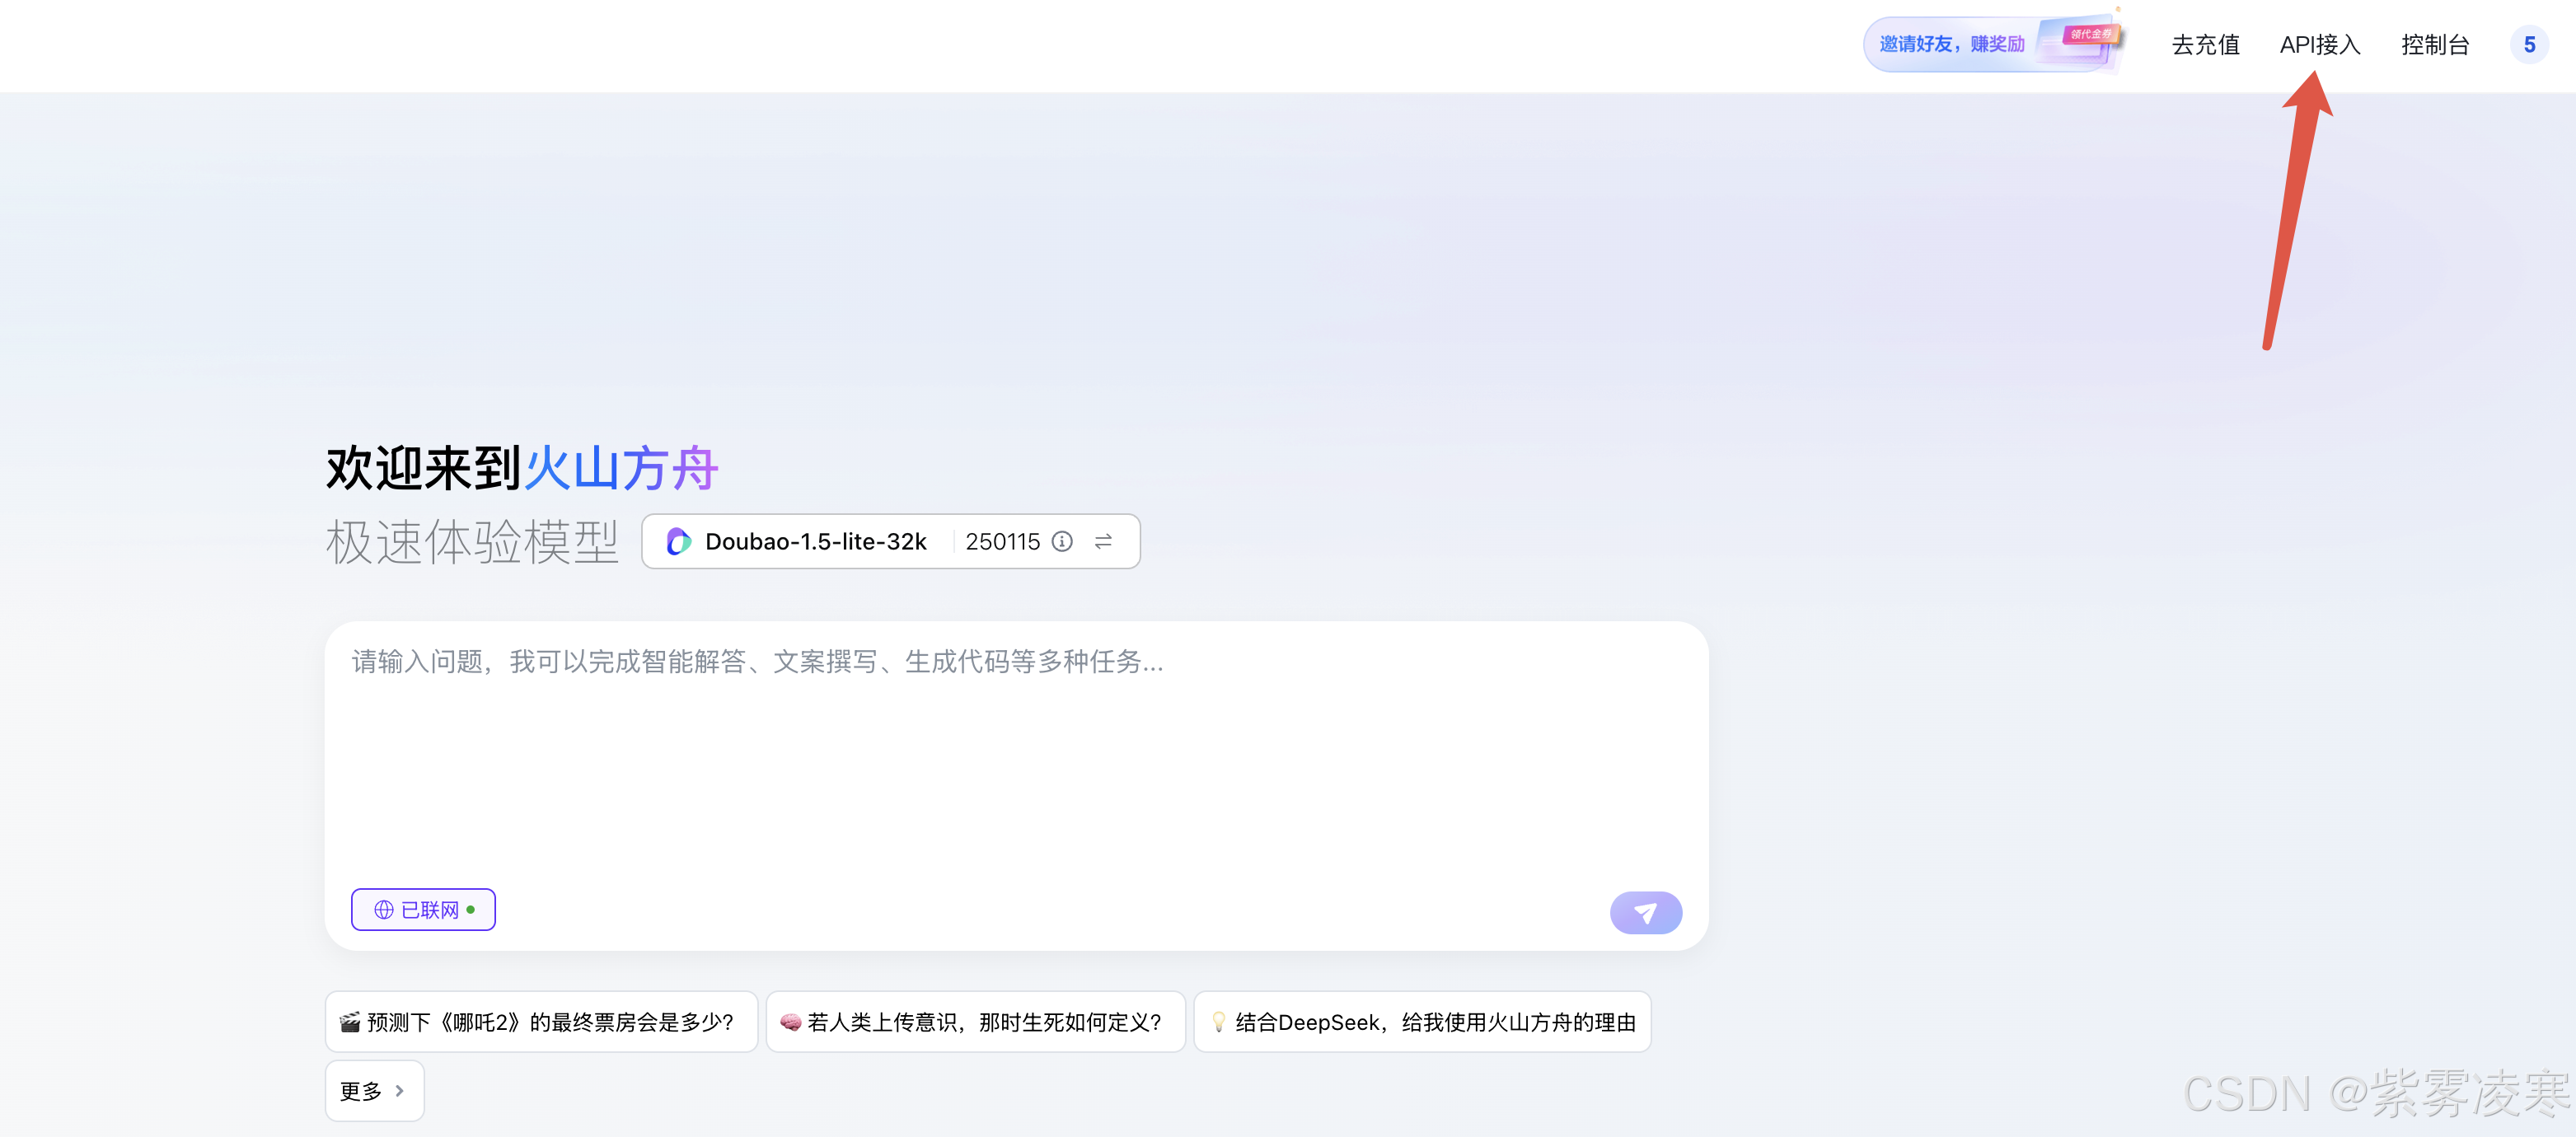This screenshot has height=1137, width=2576.
Task: Click the 去充值 recharge link
Action: pyautogui.click(x=2205, y=45)
